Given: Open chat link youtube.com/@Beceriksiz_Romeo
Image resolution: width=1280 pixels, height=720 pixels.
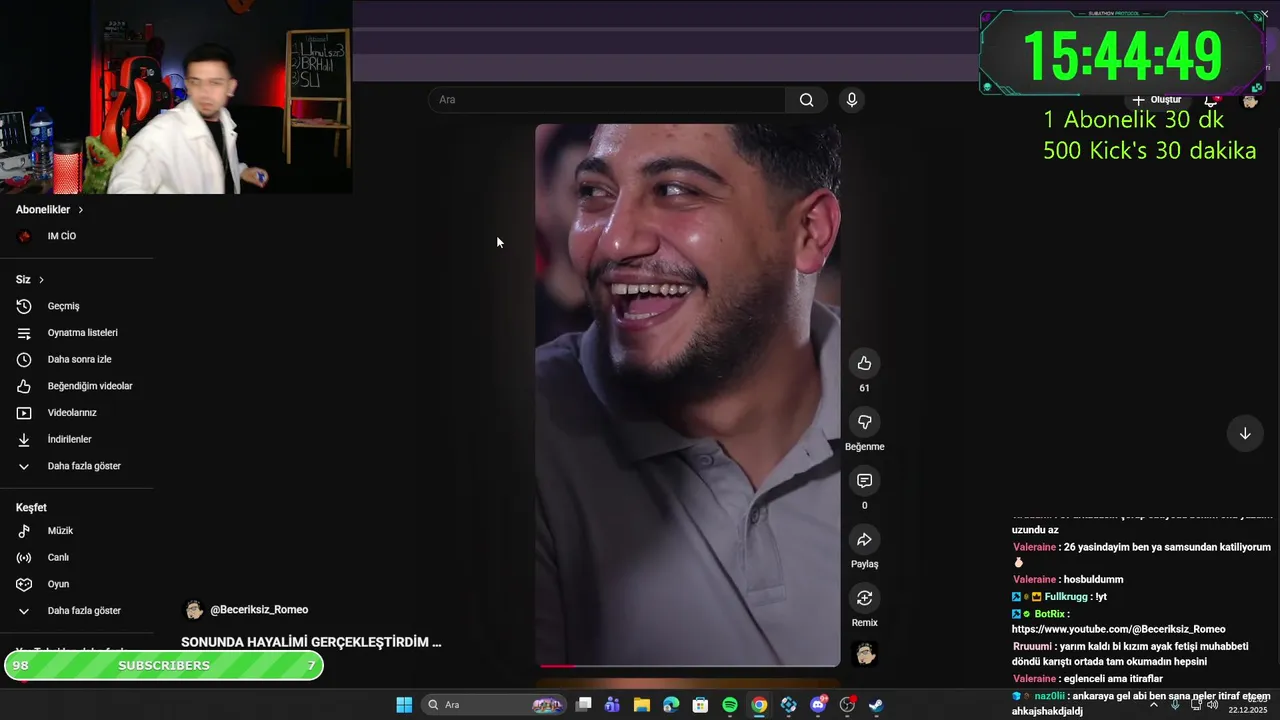Looking at the screenshot, I should pyautogui.click(x=1118, y=629).
